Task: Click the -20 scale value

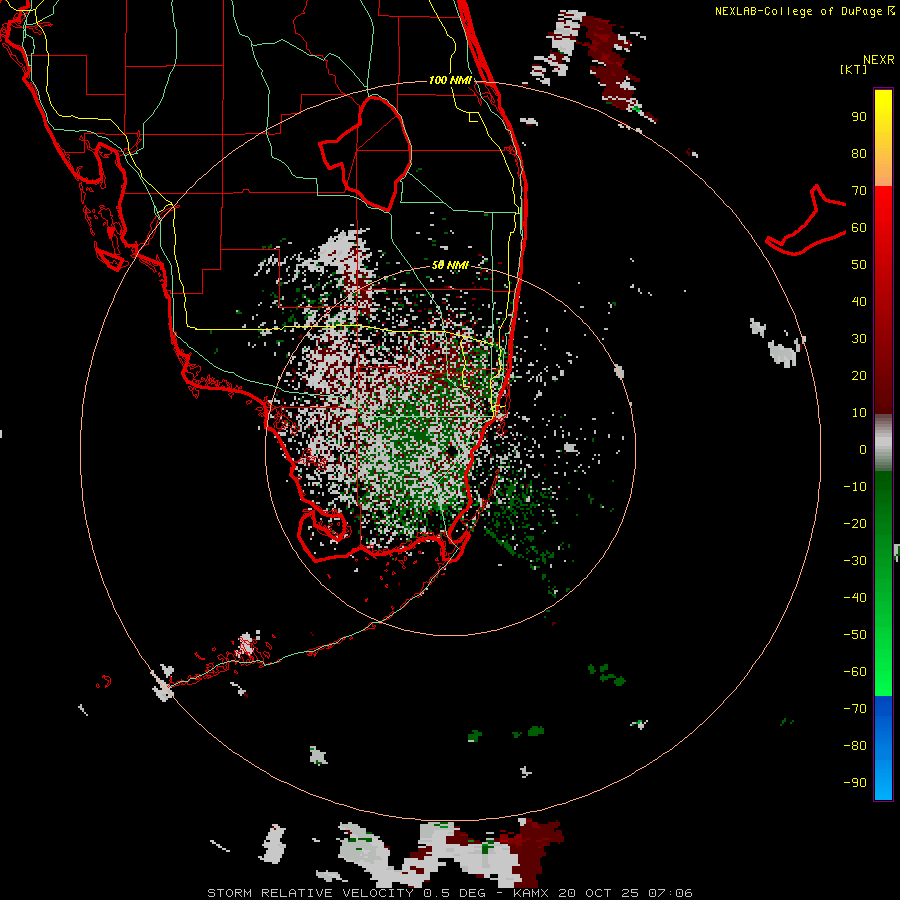Action: [855, 523]
